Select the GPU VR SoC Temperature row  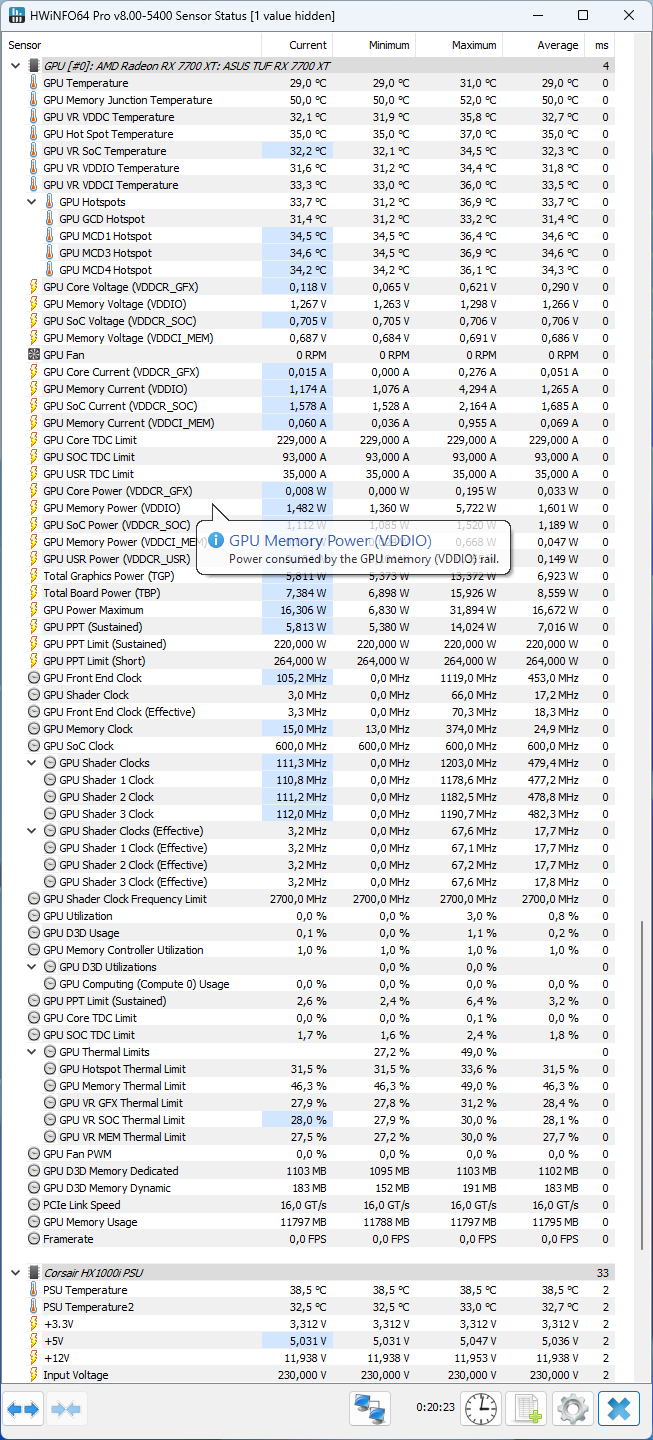coord(310,151)
